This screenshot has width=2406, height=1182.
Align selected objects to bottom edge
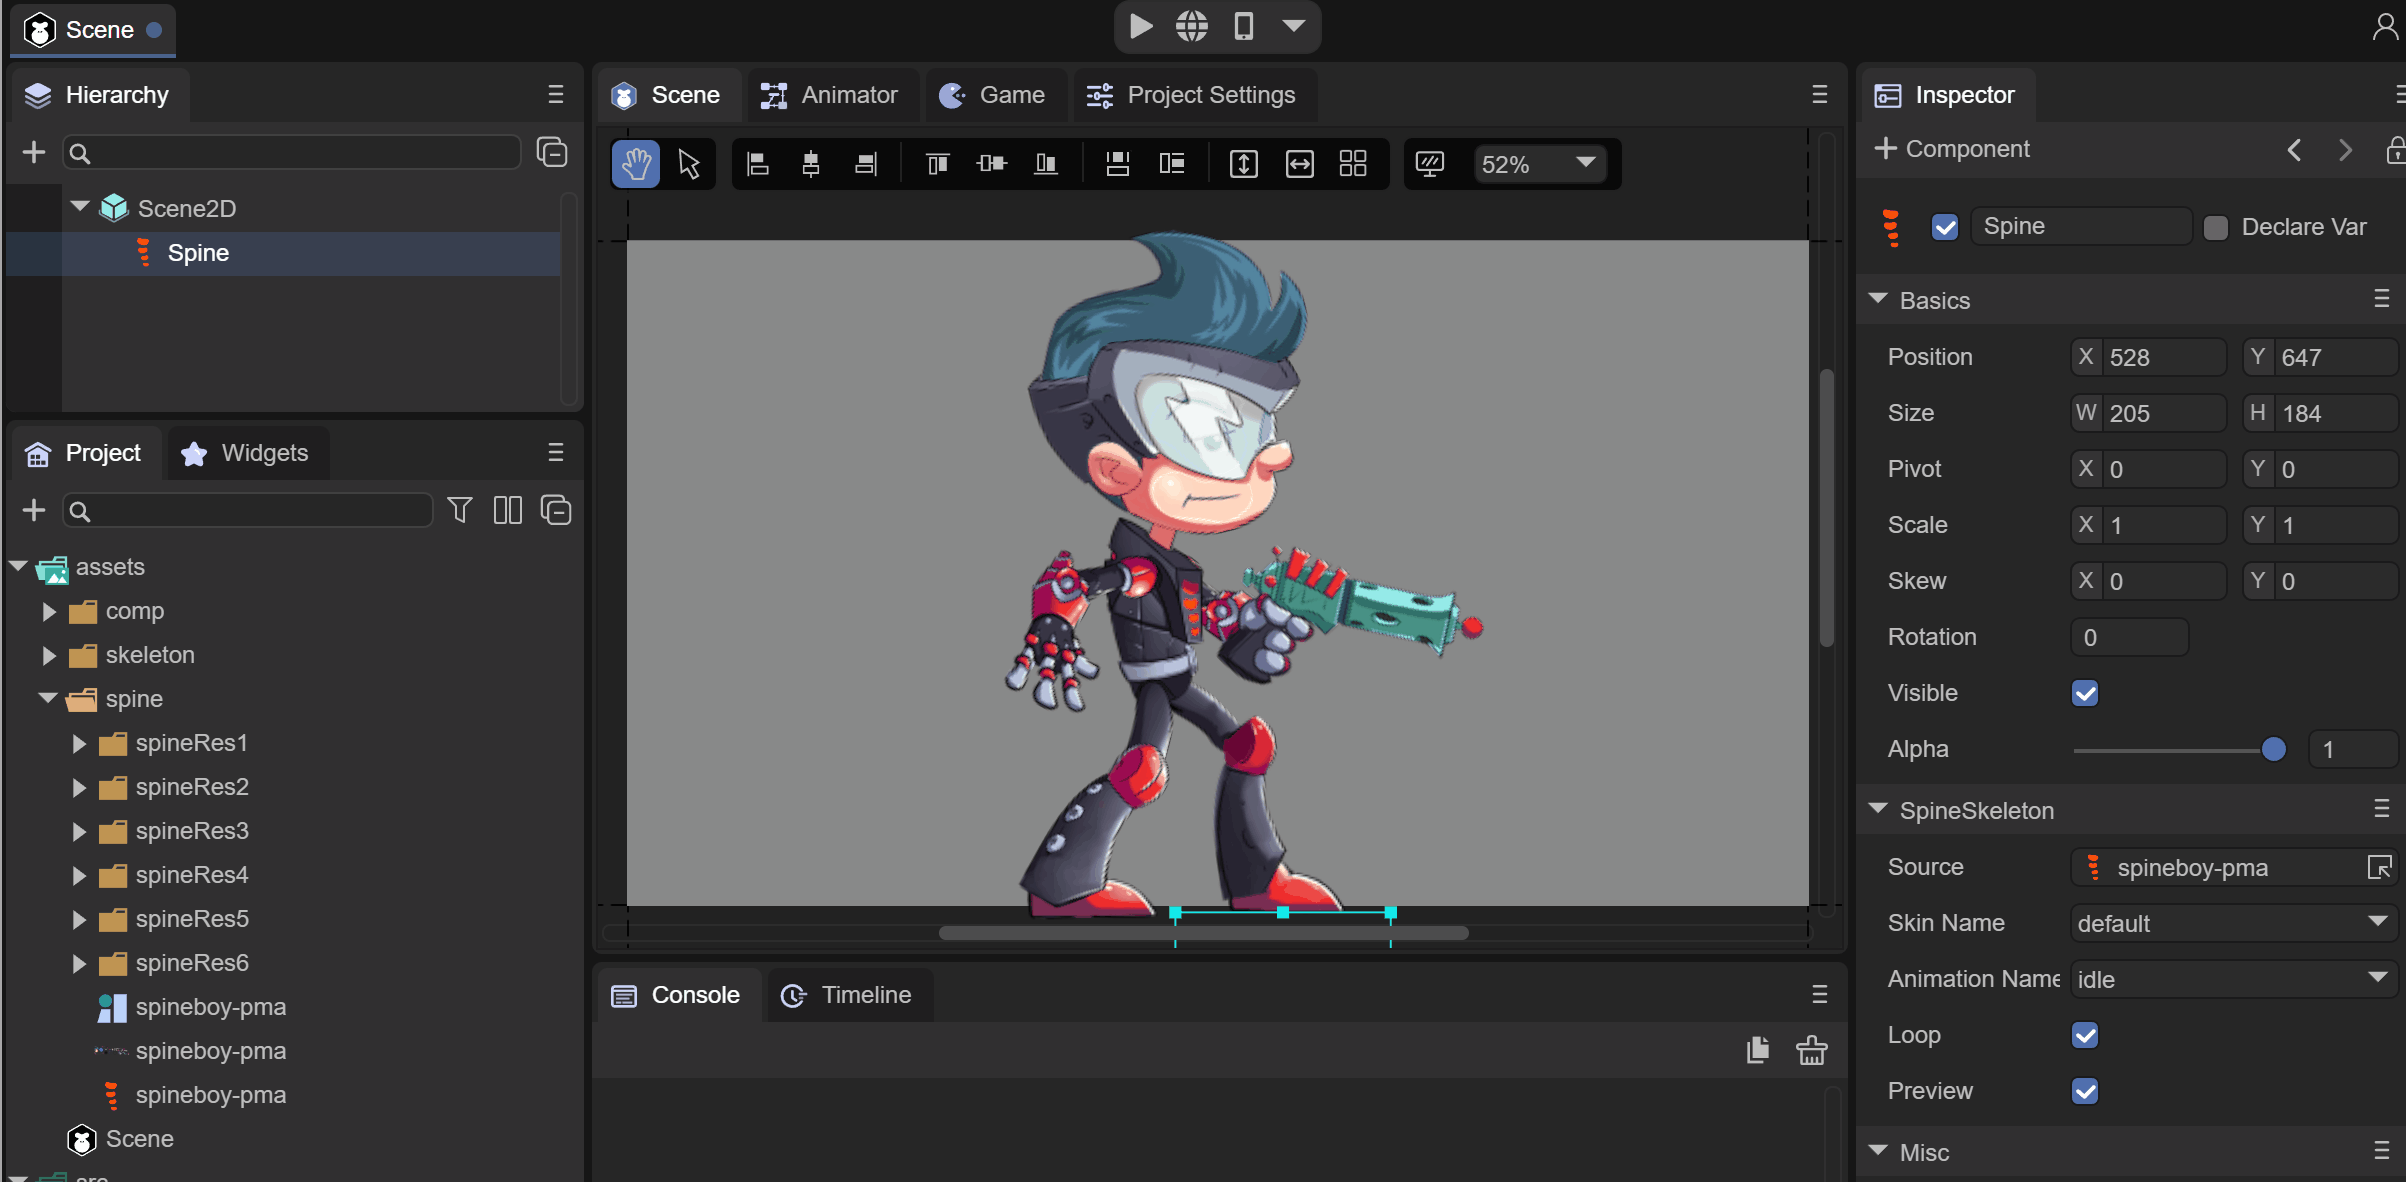[x=1046, y=164]
